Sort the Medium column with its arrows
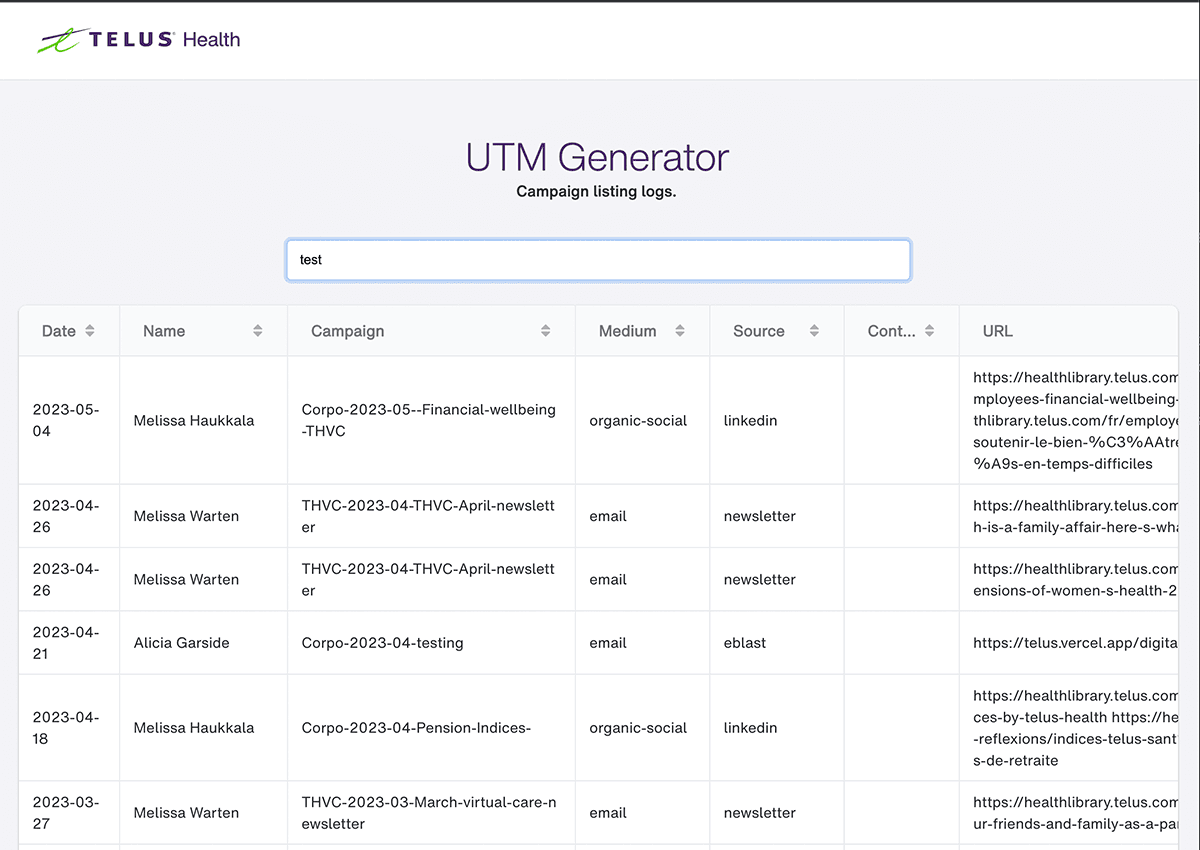Viewport: 1200px width, 850px height. pyautogui.click(x=680, y=331)
